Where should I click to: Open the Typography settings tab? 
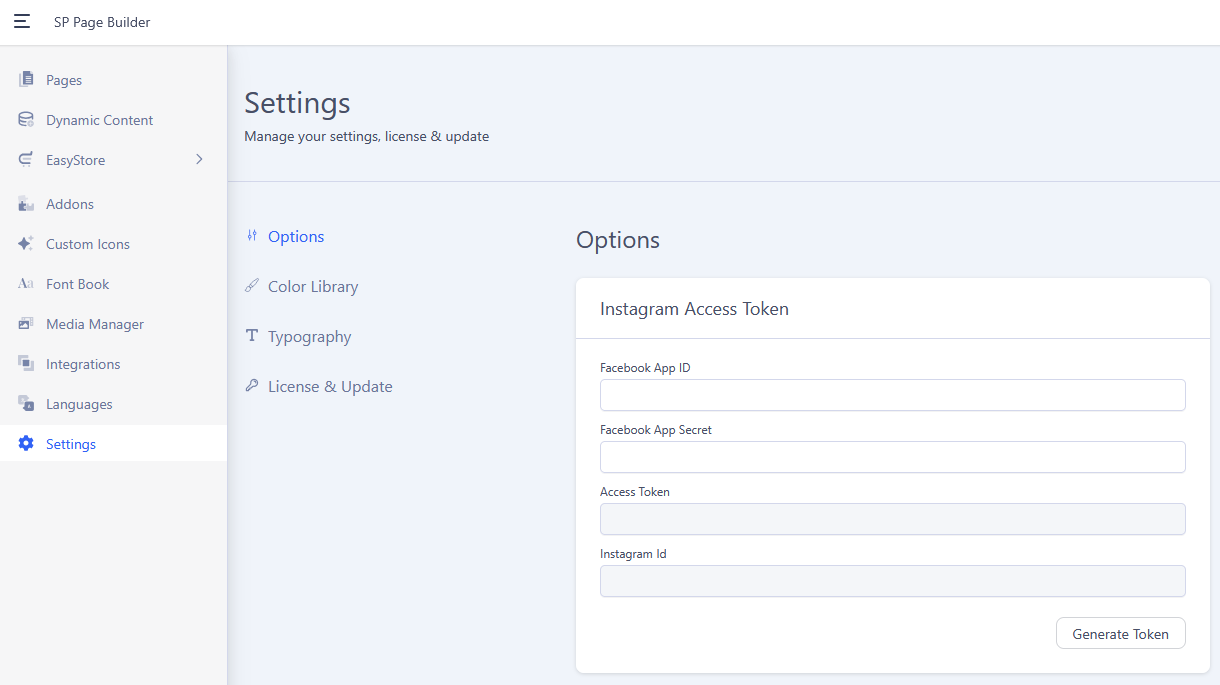pyautogui.click(x=309, y=337)
